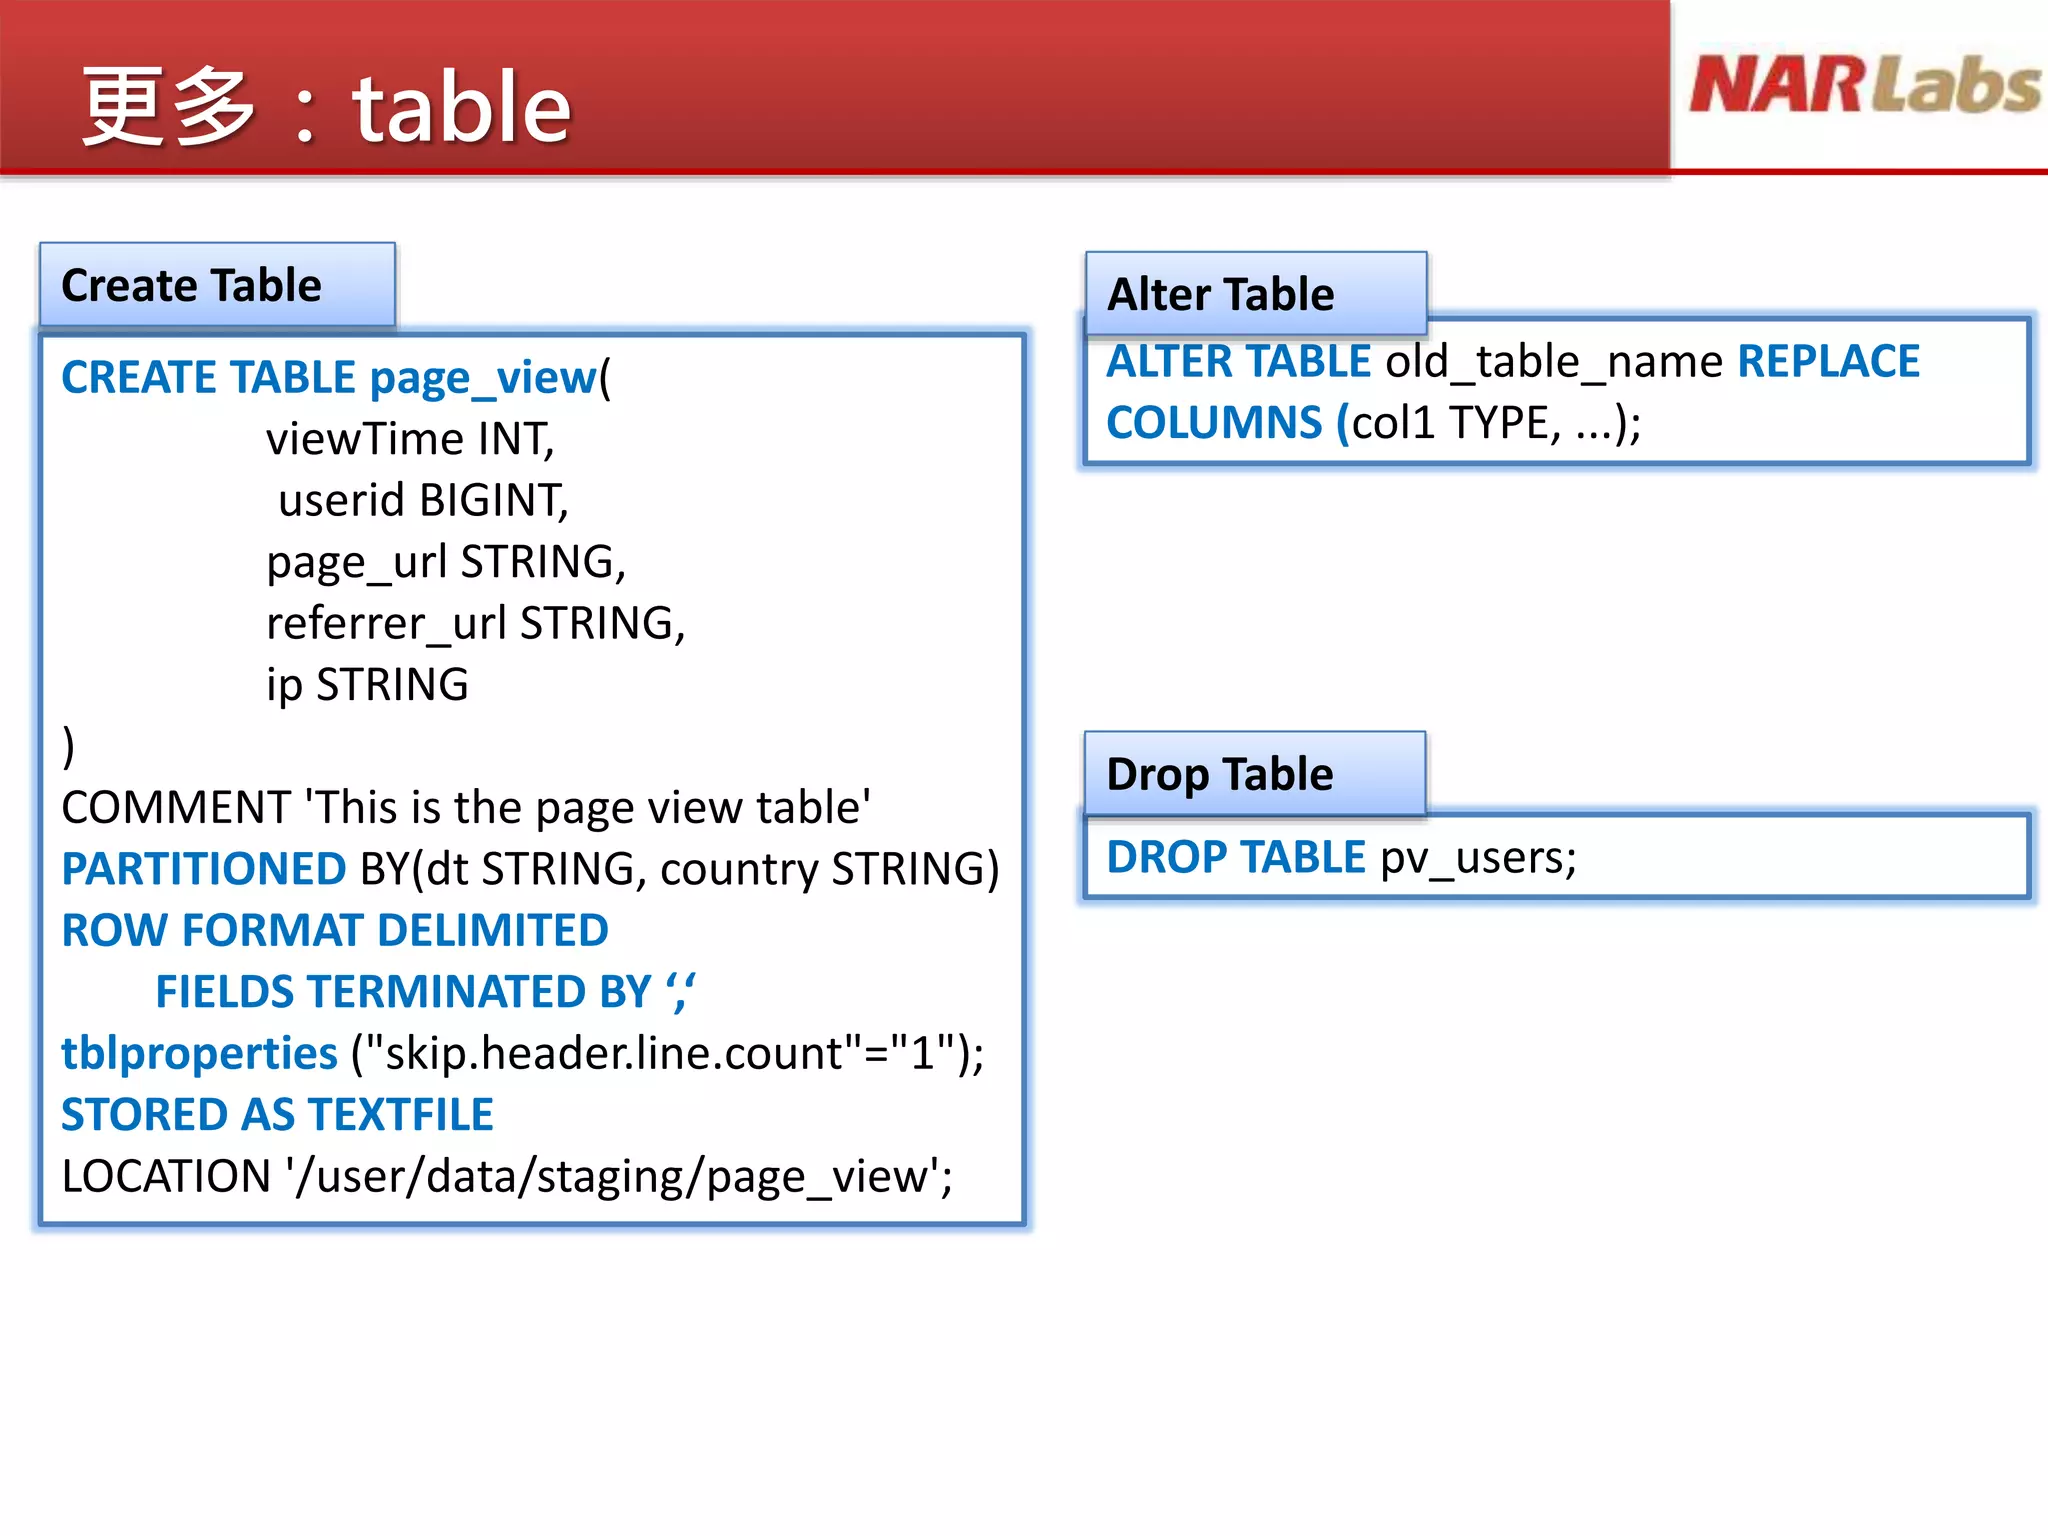
Task: Click 'ALTER TABLE old_table_name REPLACE' line
Action: 1513,361
